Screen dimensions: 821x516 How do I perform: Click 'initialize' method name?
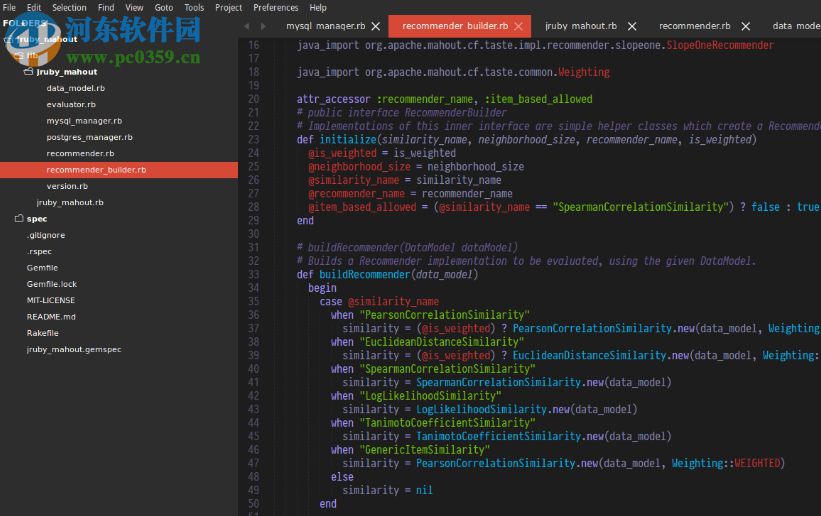(348, 139)
